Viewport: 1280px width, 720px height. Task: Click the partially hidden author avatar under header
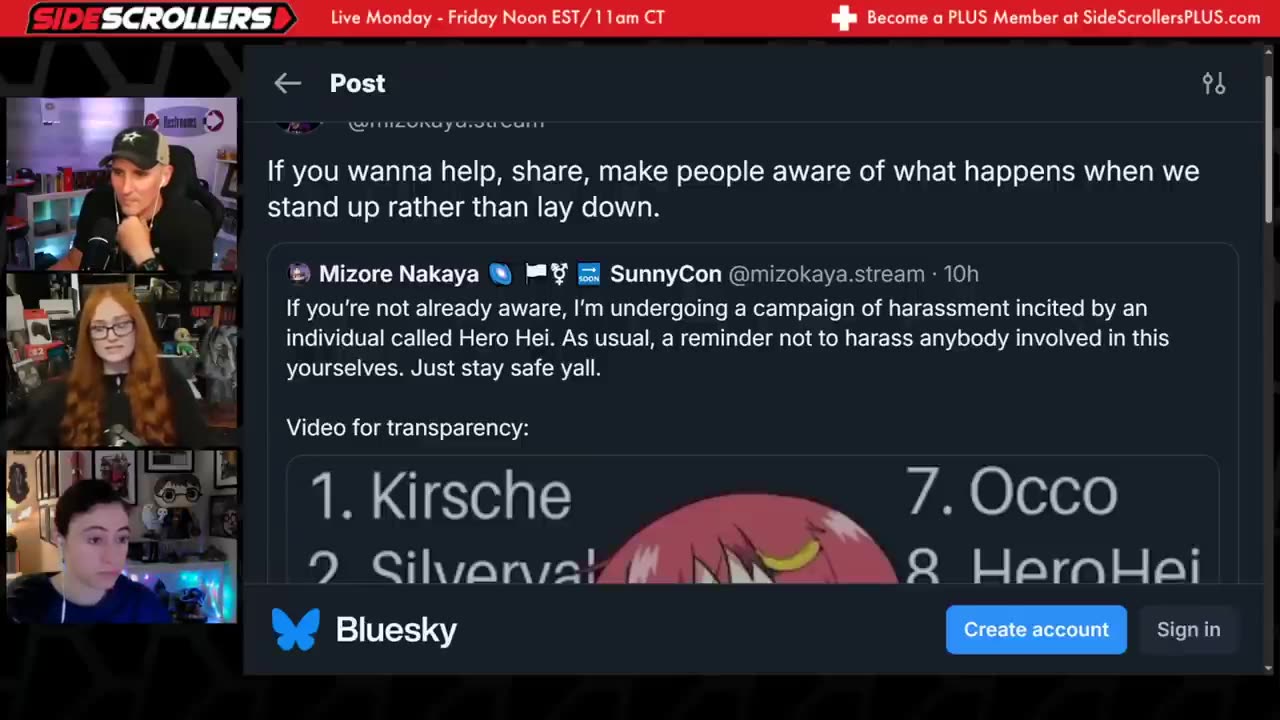[x=299, y=124]
